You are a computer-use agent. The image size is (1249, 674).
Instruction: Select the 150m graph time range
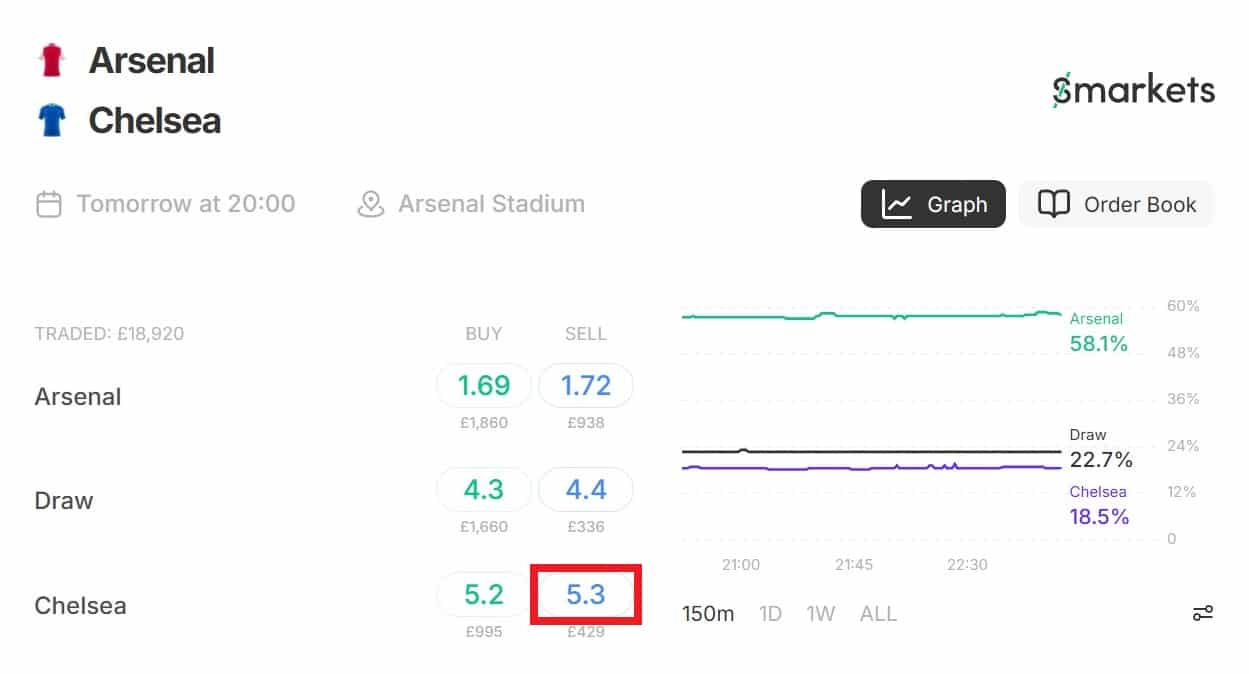[x=708, y=614]
